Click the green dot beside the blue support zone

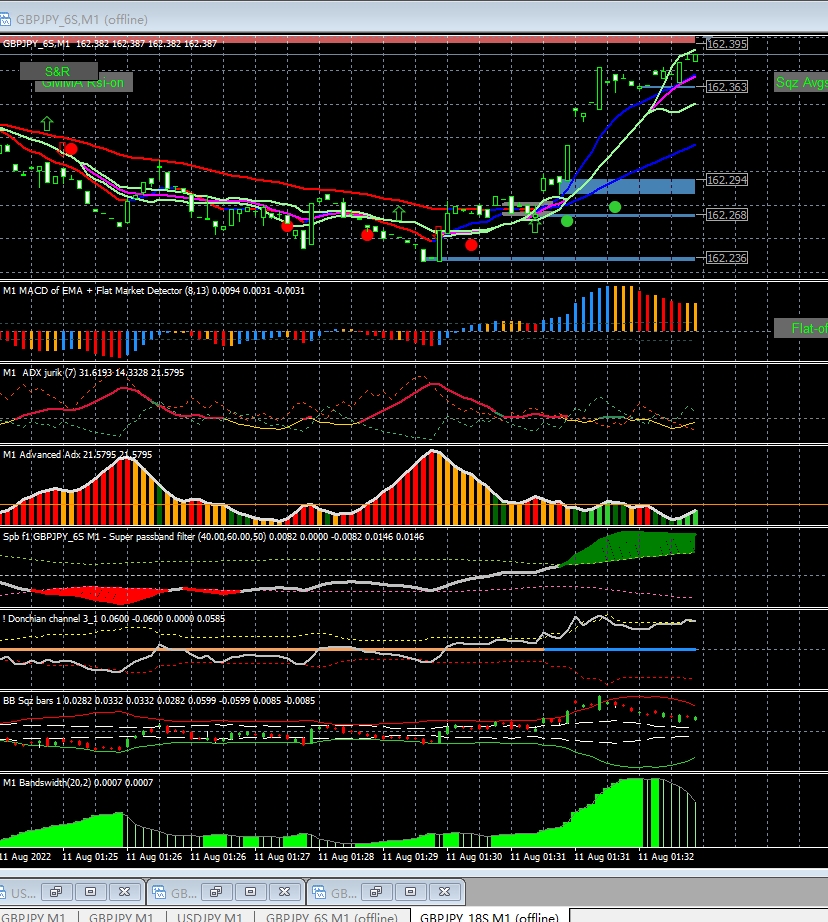pos(615,207)
